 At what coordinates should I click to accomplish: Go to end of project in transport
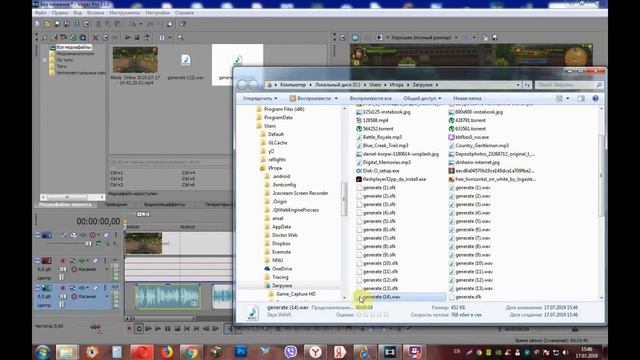click(197, 328)
